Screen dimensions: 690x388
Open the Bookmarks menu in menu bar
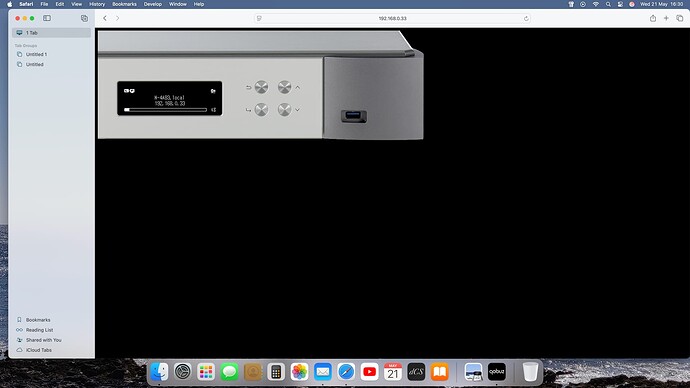click(125, 4)
